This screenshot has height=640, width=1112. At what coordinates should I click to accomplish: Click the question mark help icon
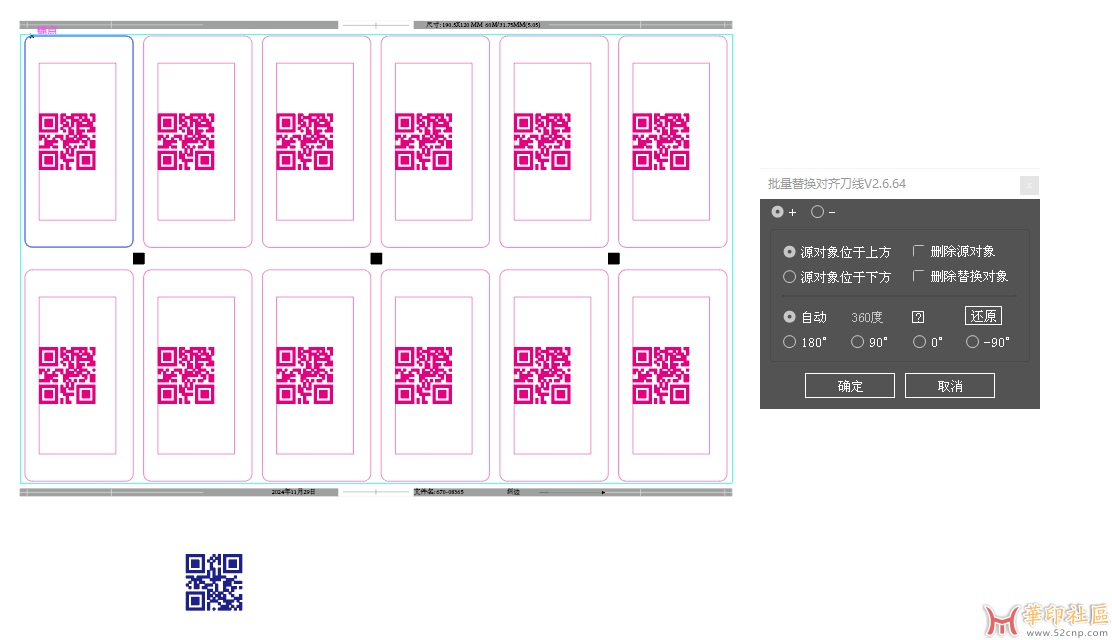[918, 317]
